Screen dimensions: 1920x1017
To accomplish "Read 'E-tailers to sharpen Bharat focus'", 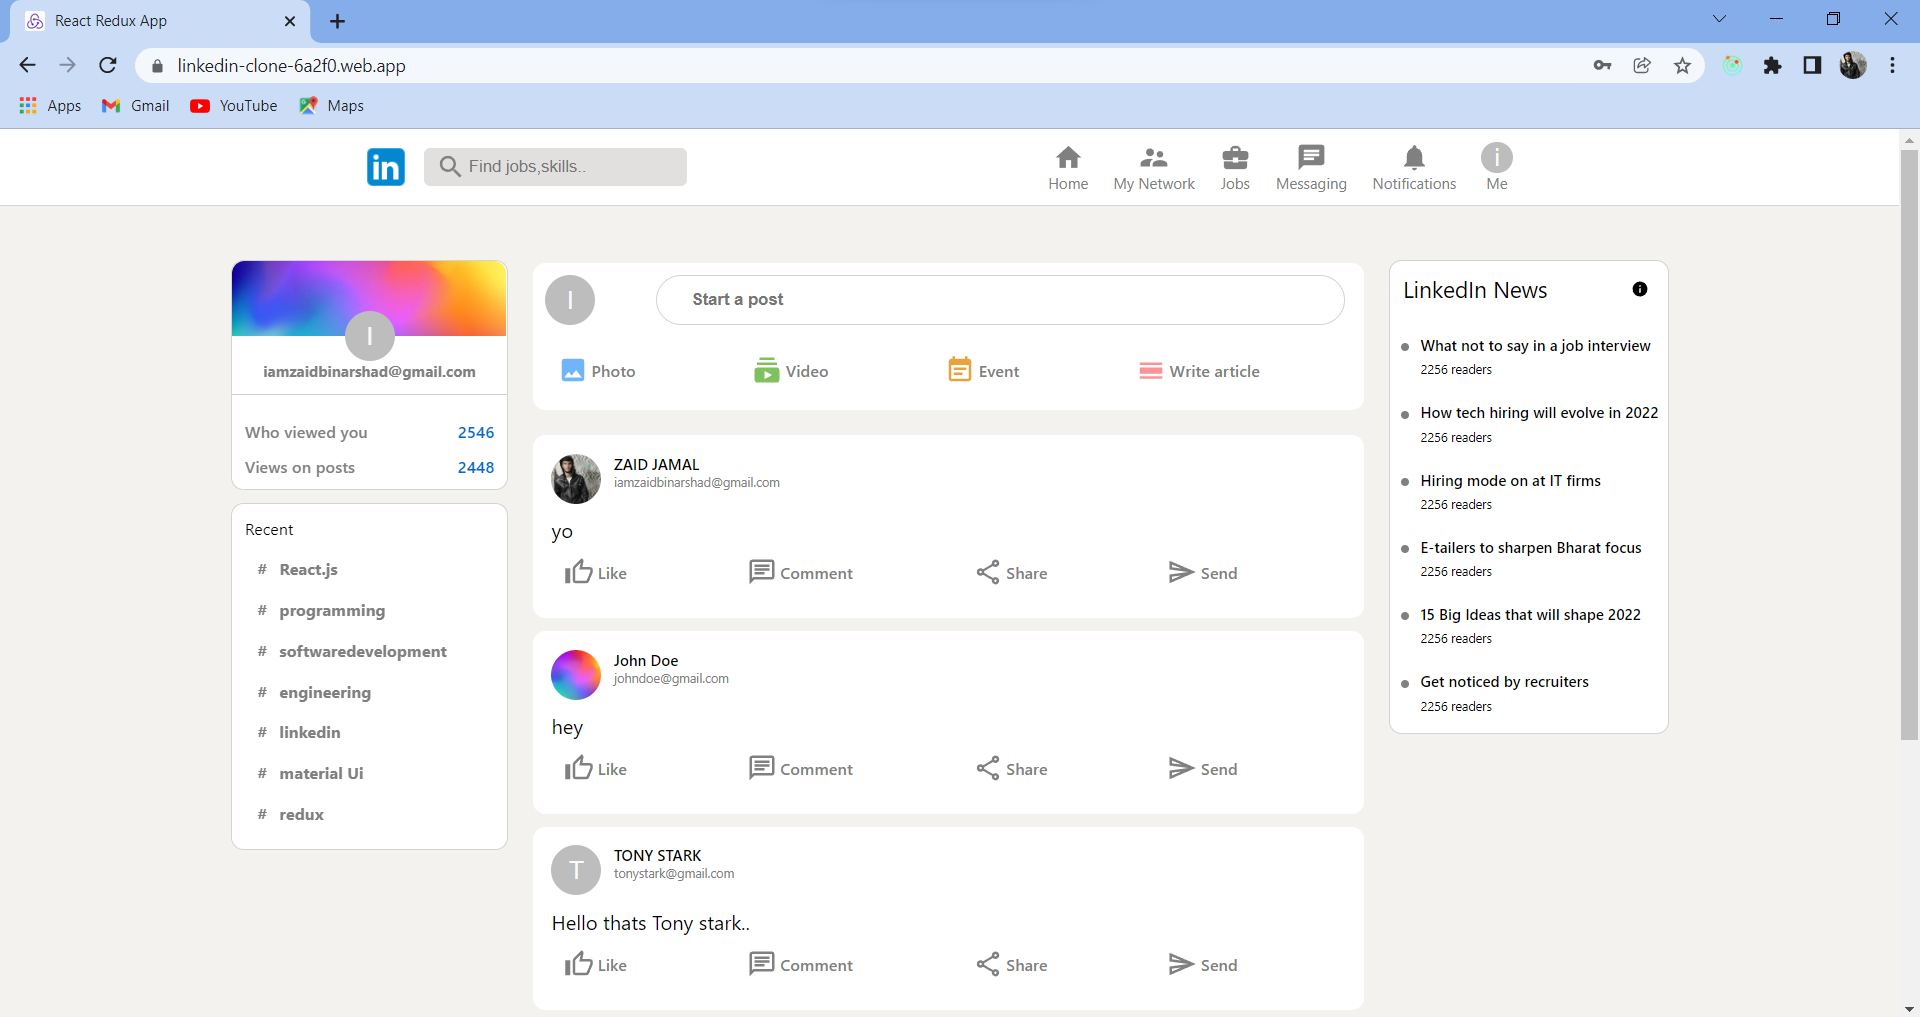I will tap(1531, 548).
